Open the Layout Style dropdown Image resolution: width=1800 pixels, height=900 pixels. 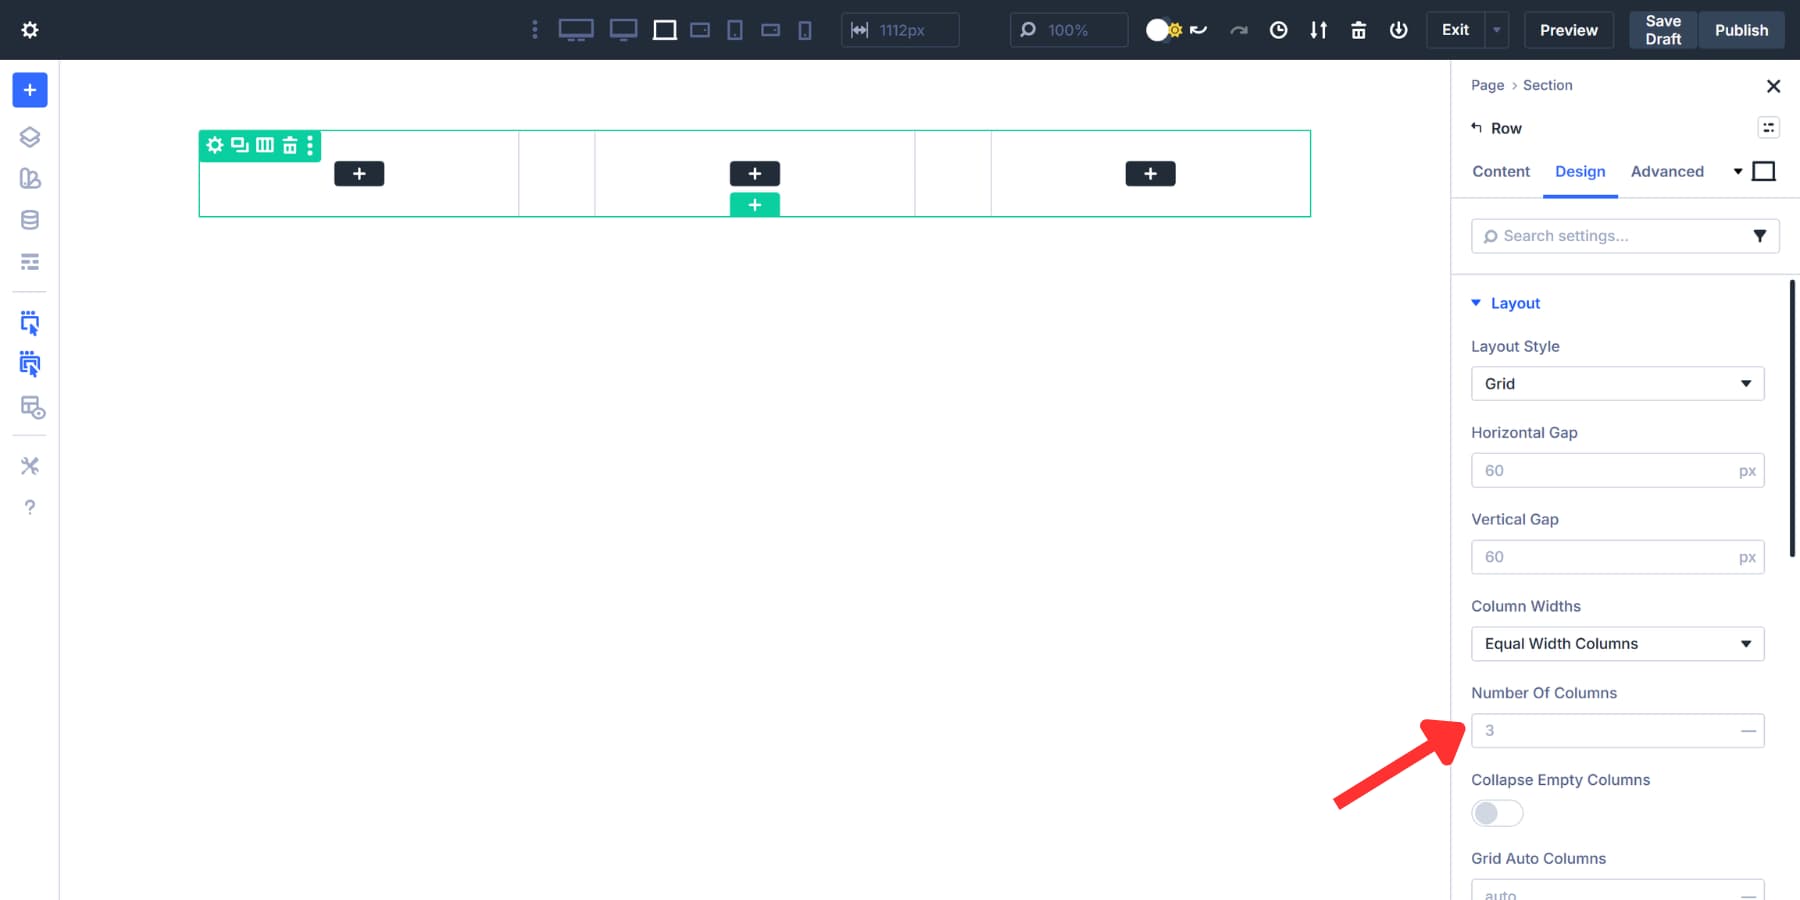[x=1617, y=383]
